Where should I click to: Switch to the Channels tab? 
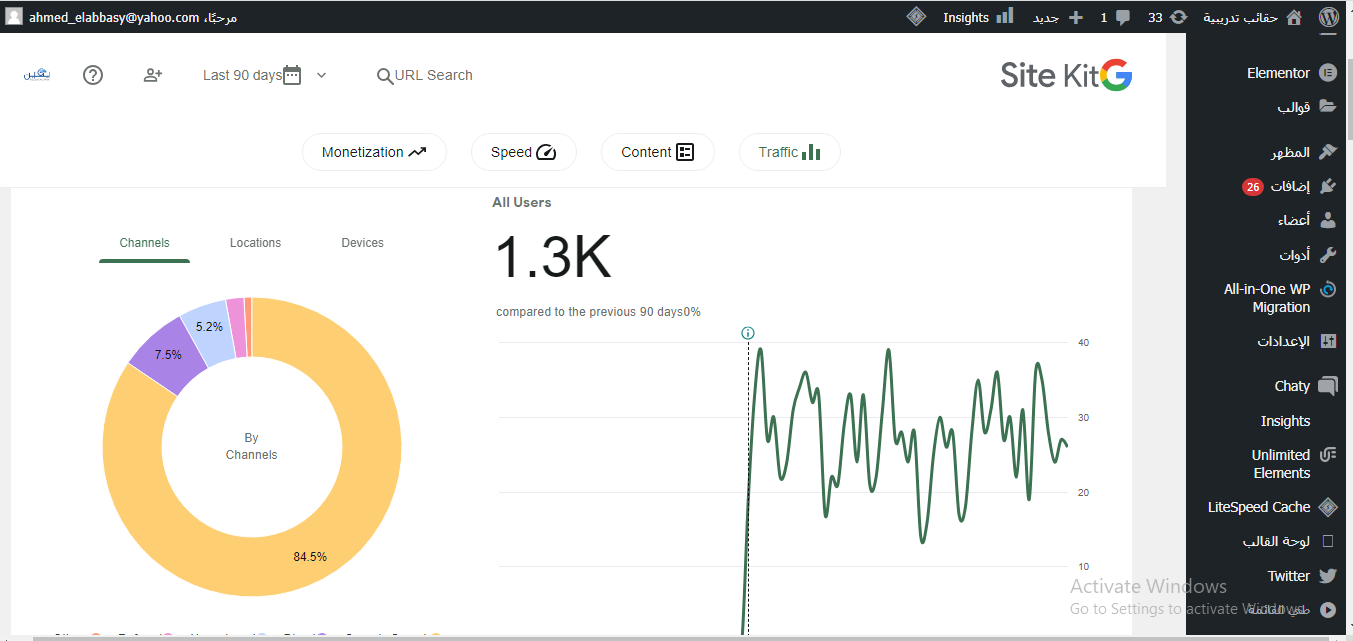(x=144, y=243)
